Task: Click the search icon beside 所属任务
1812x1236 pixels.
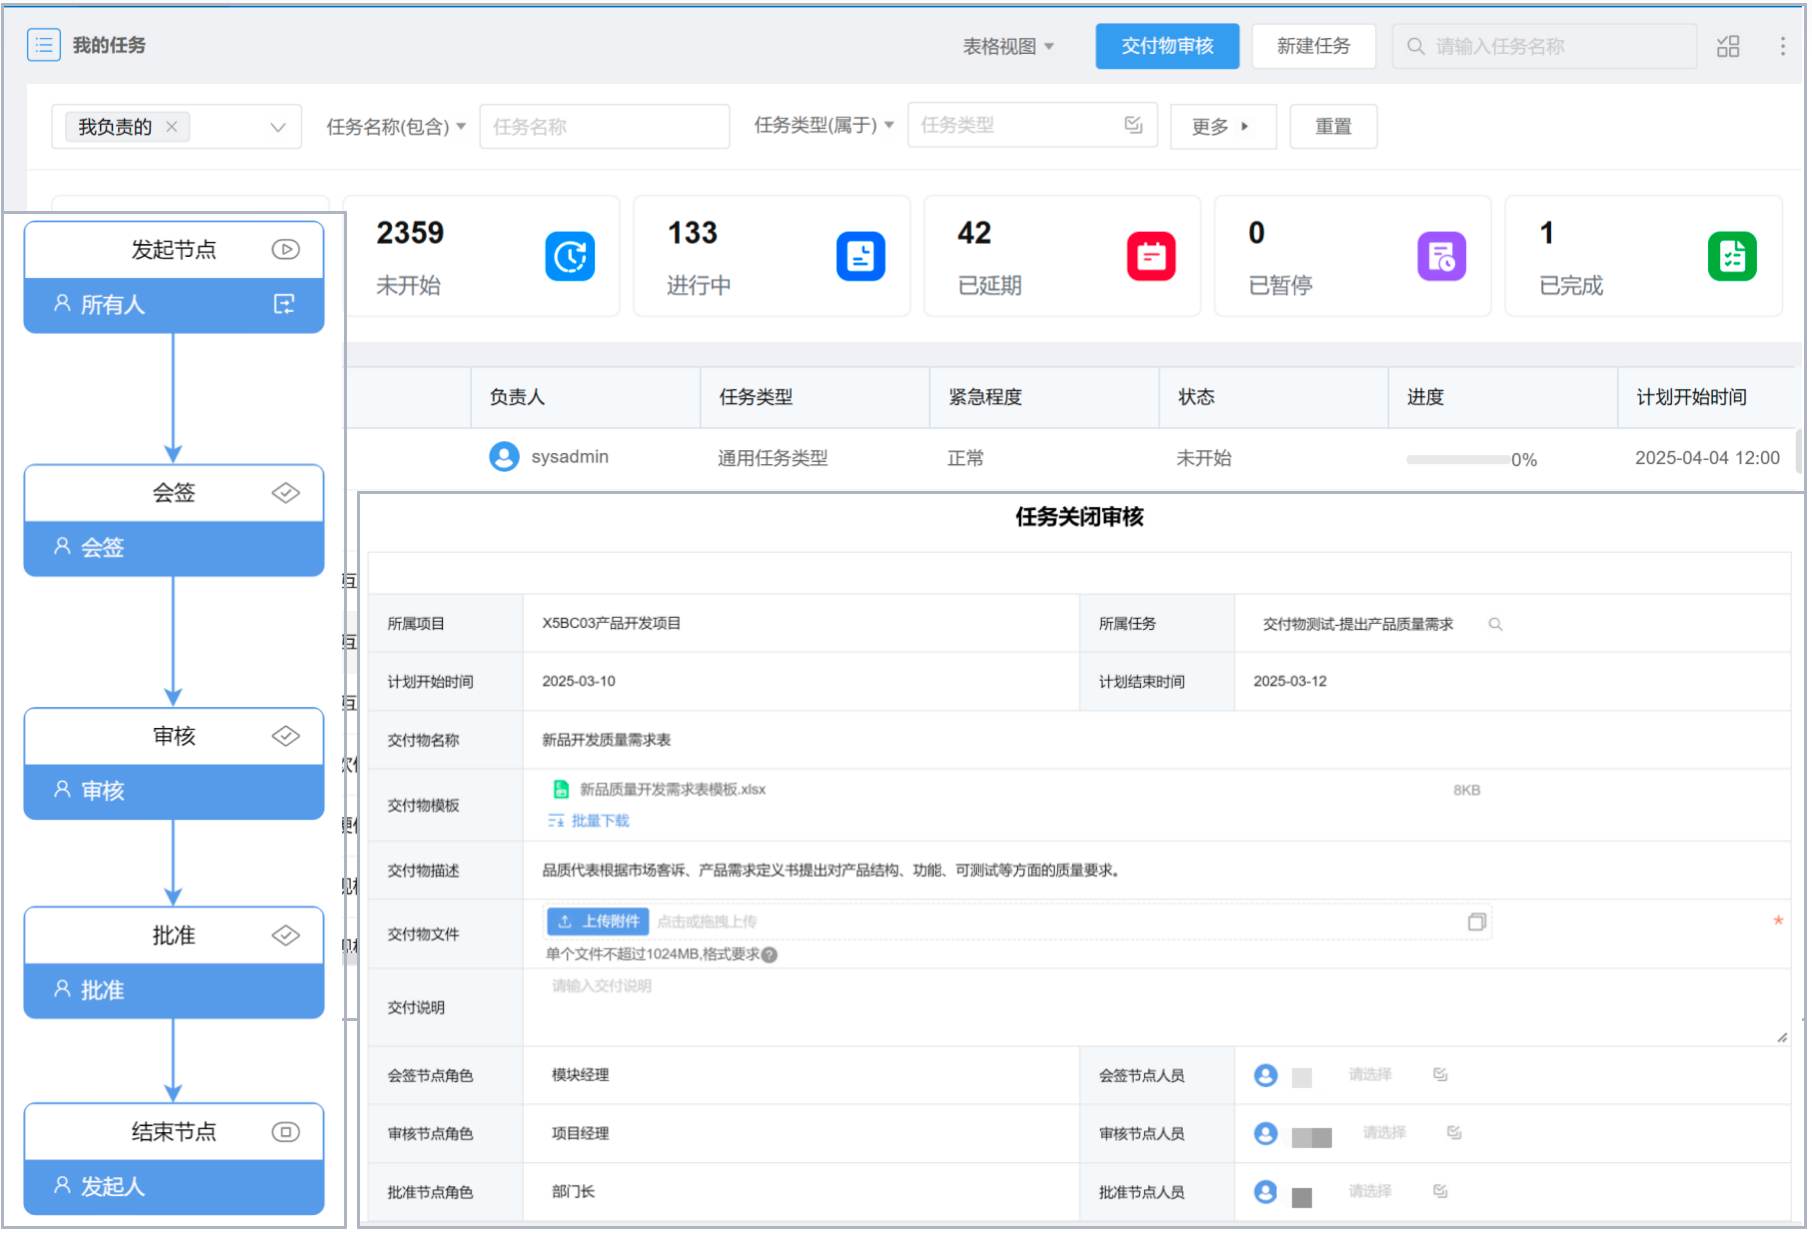Action: [1495, 624]
